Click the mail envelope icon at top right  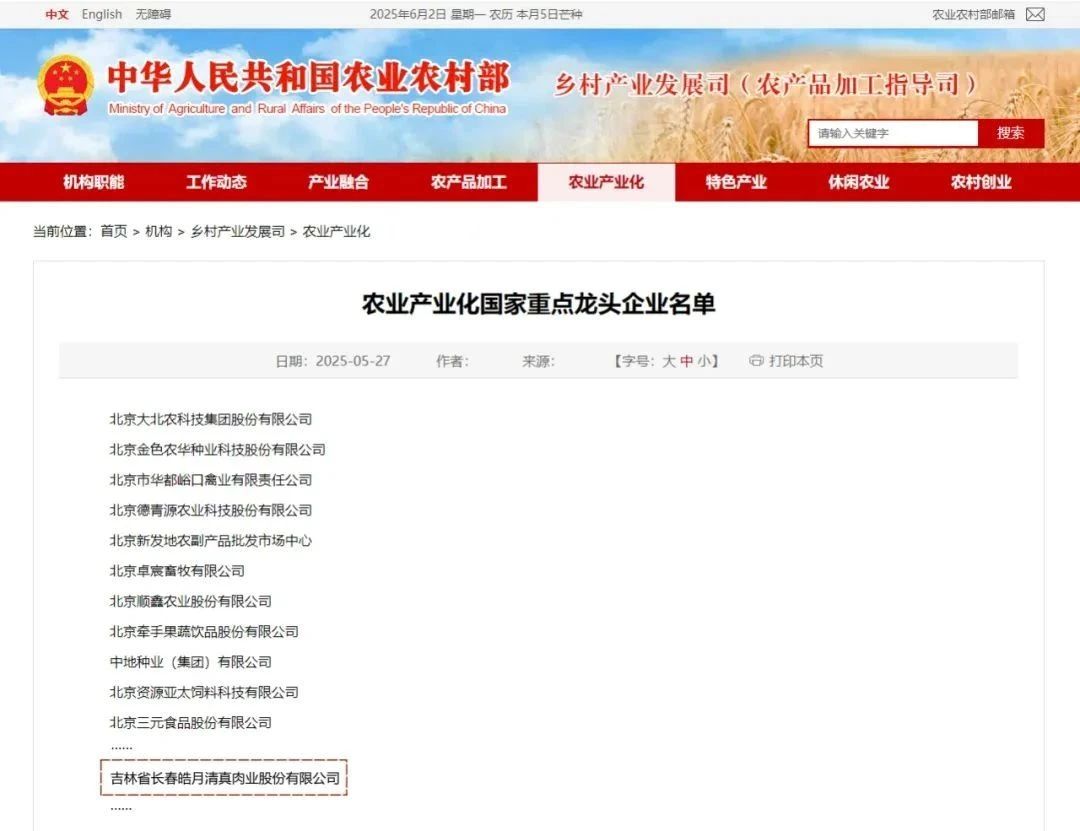[x=1035, y=14]
